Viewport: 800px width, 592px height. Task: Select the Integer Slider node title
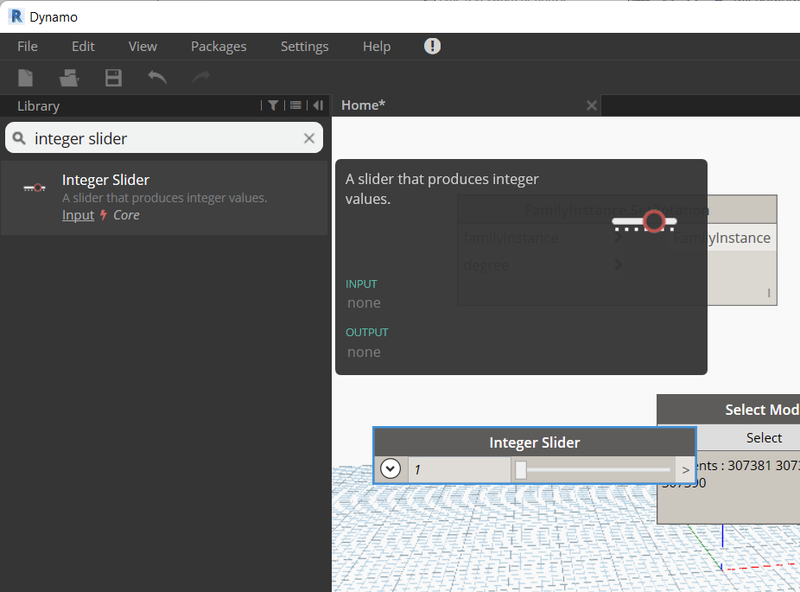534,442
